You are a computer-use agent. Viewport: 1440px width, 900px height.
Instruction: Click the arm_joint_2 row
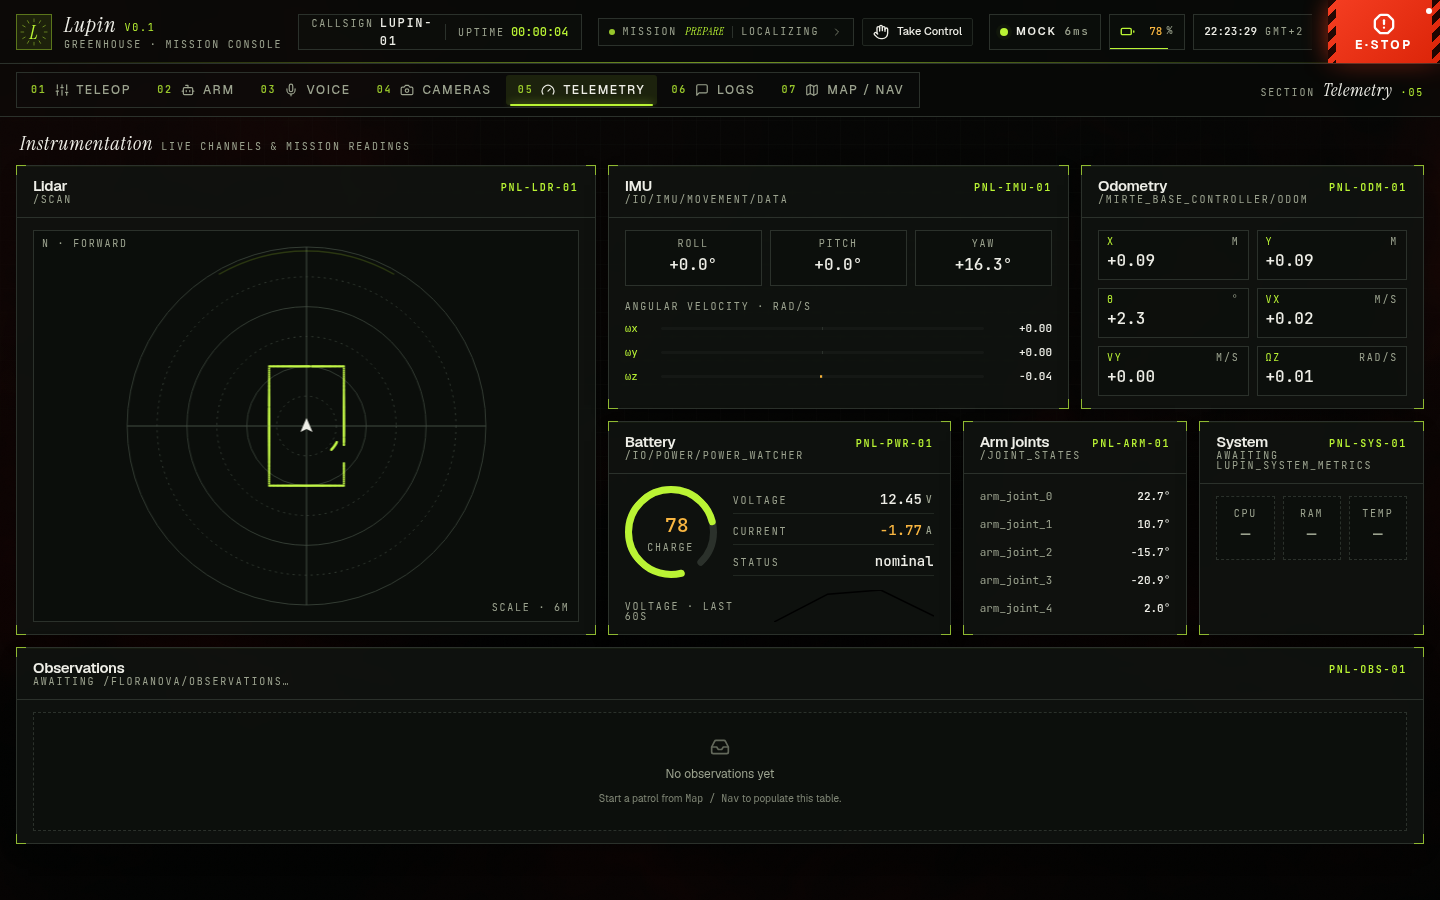(x=1075, y=552)
